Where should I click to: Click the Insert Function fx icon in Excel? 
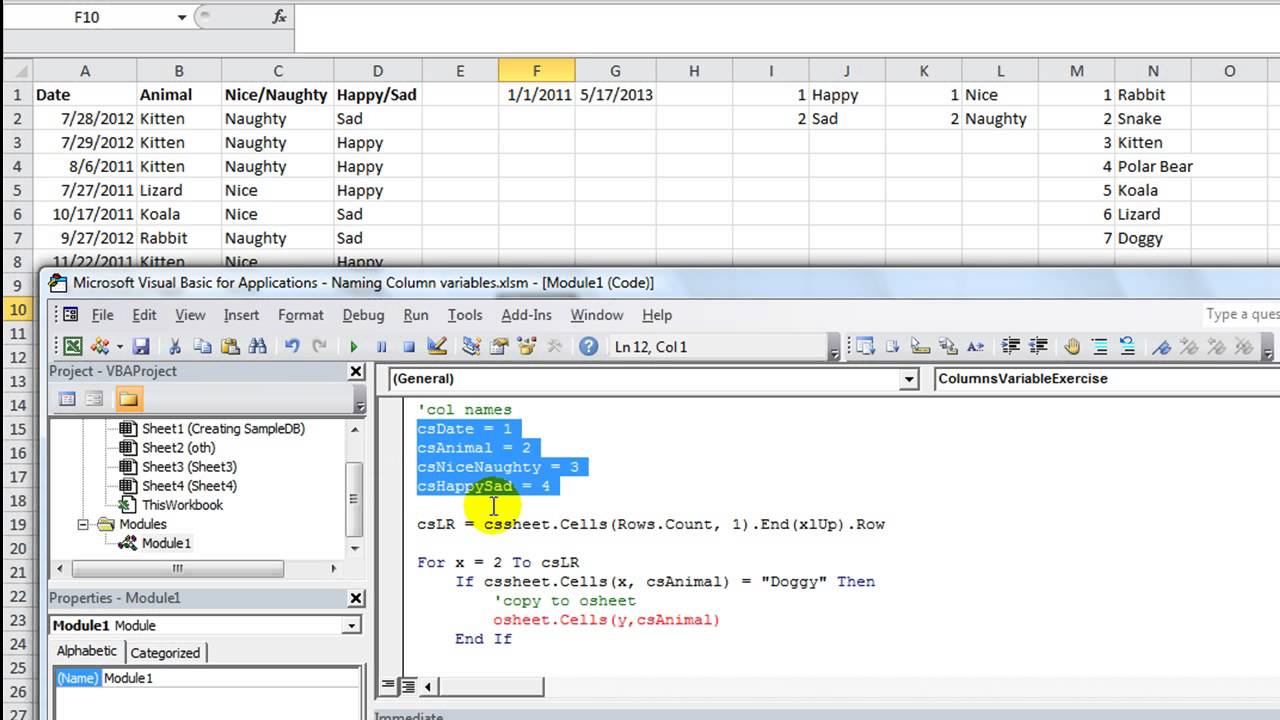(x=280, y=17)
